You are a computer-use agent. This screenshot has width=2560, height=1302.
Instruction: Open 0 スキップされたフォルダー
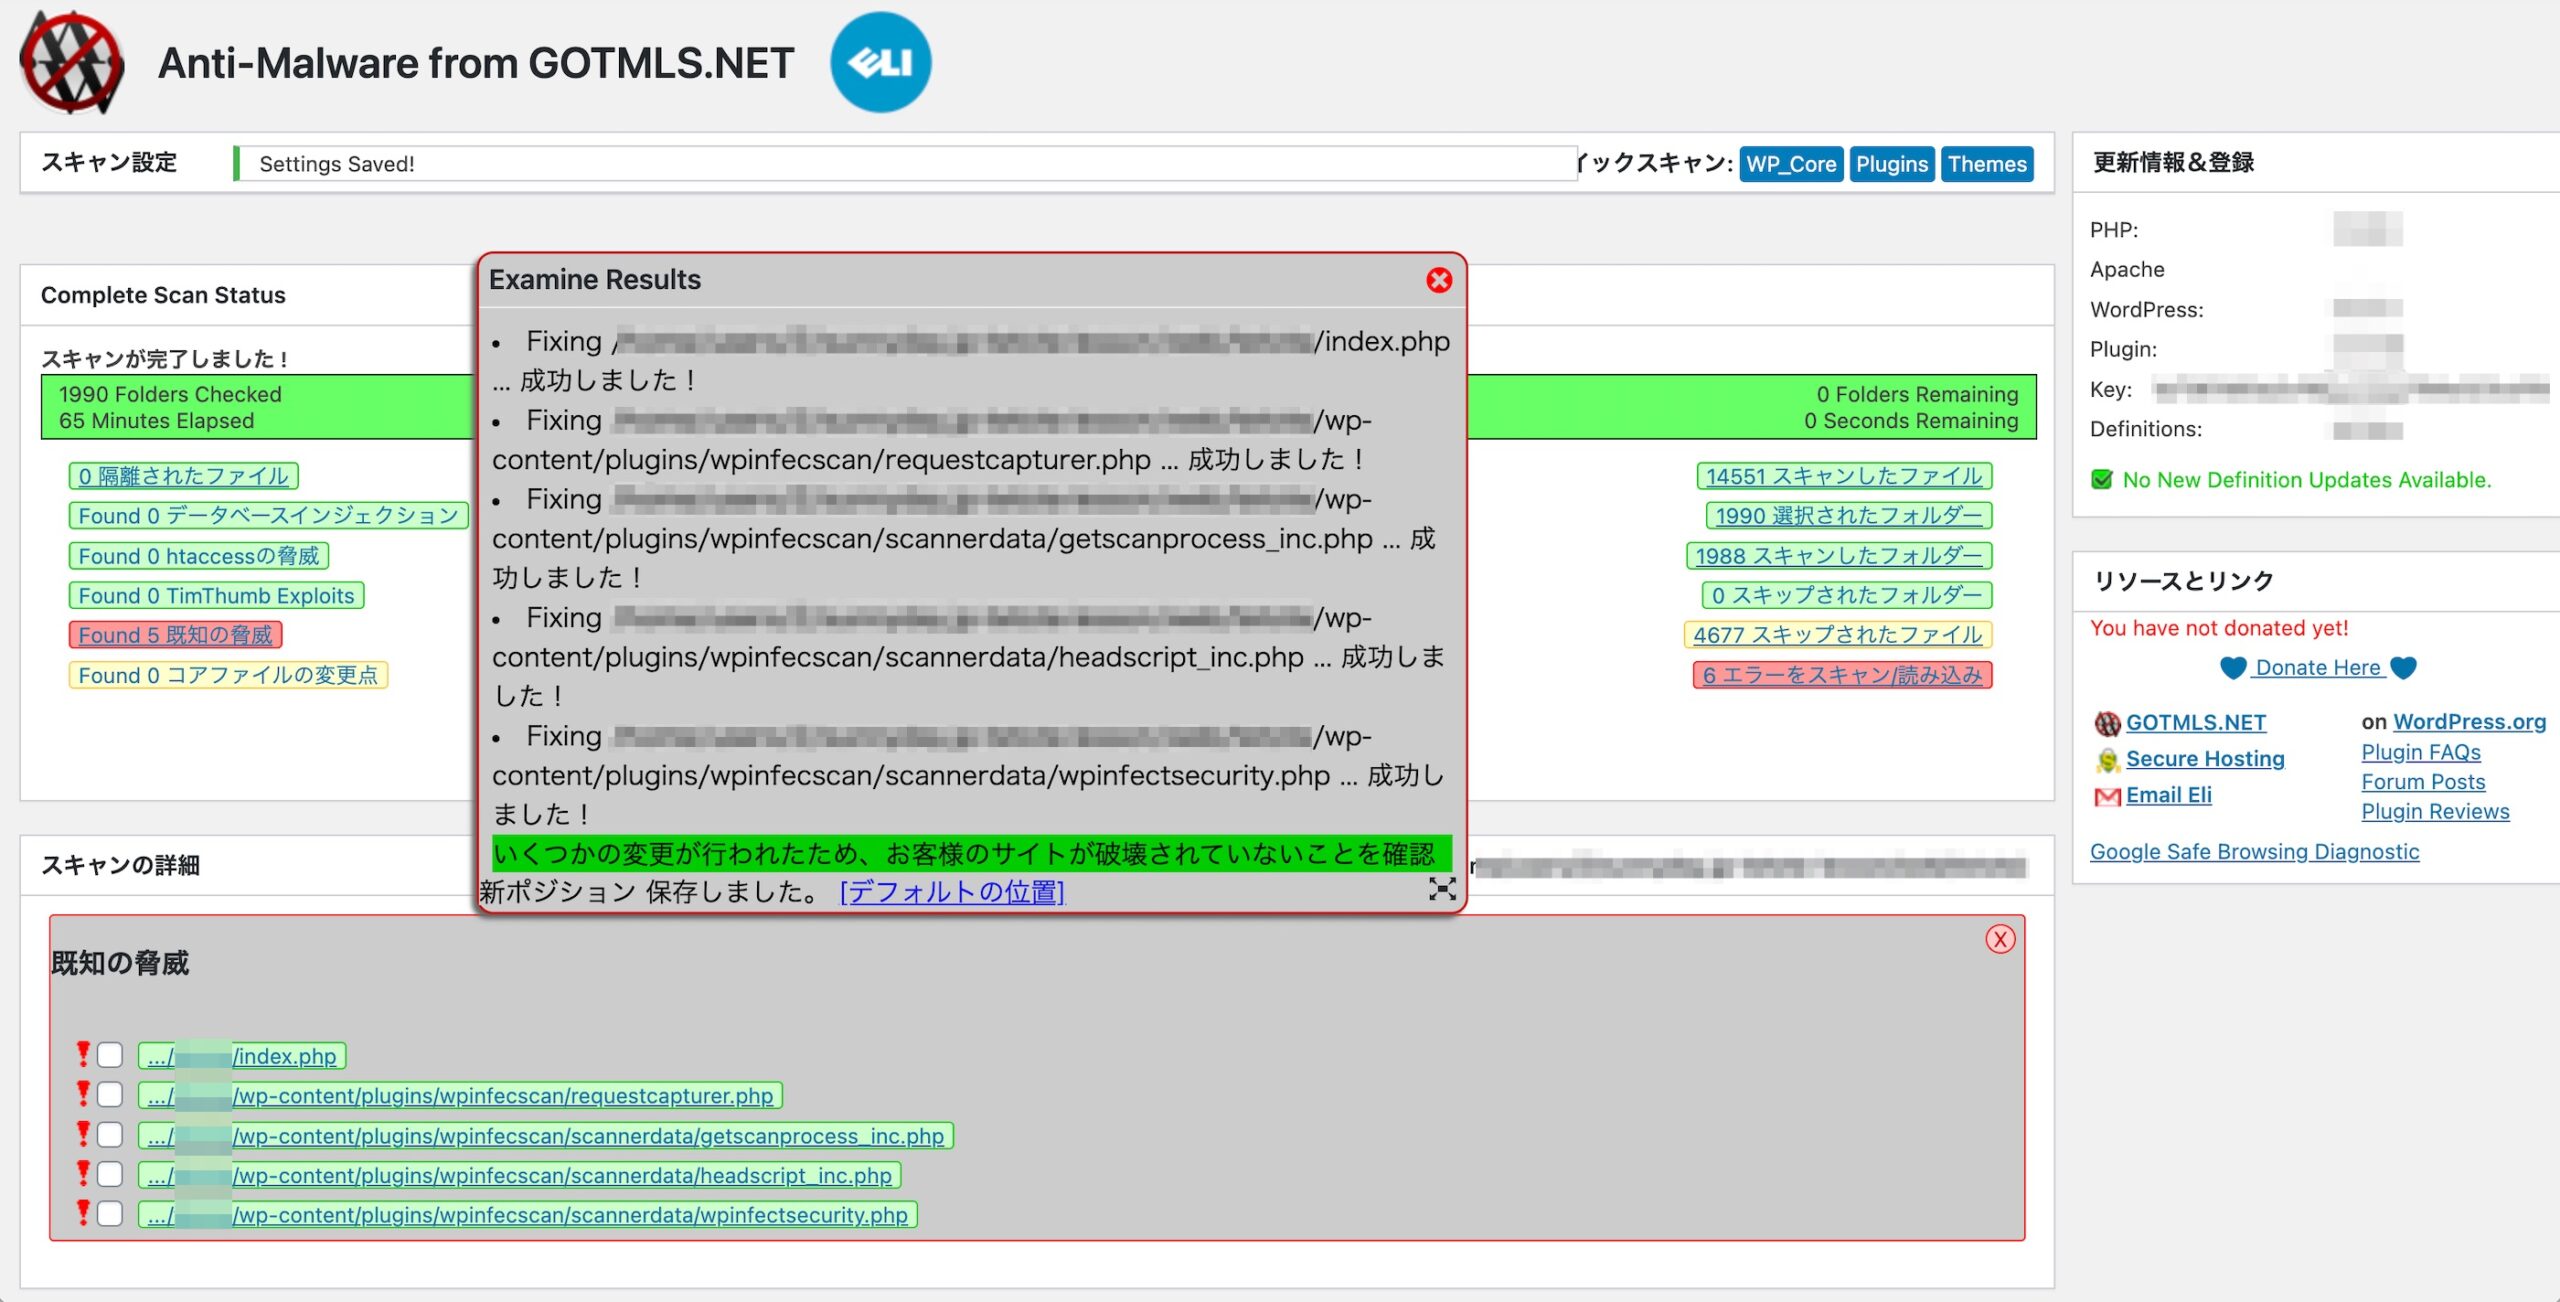1847,596
